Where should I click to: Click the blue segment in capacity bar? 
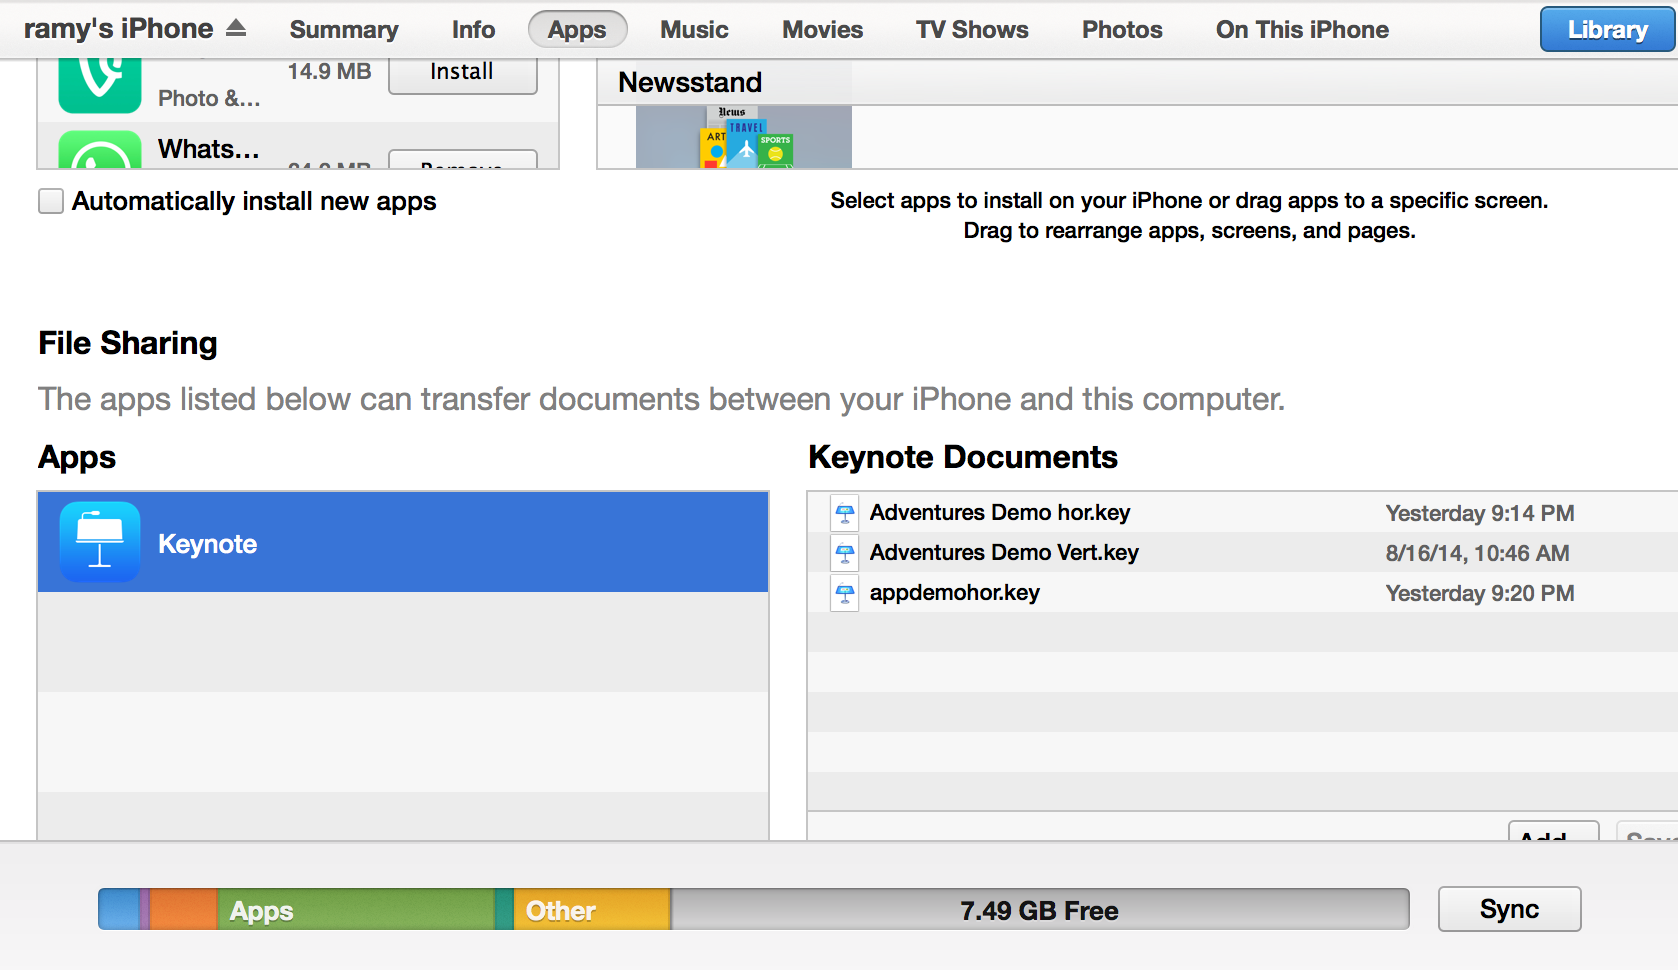tap(119, 909)
